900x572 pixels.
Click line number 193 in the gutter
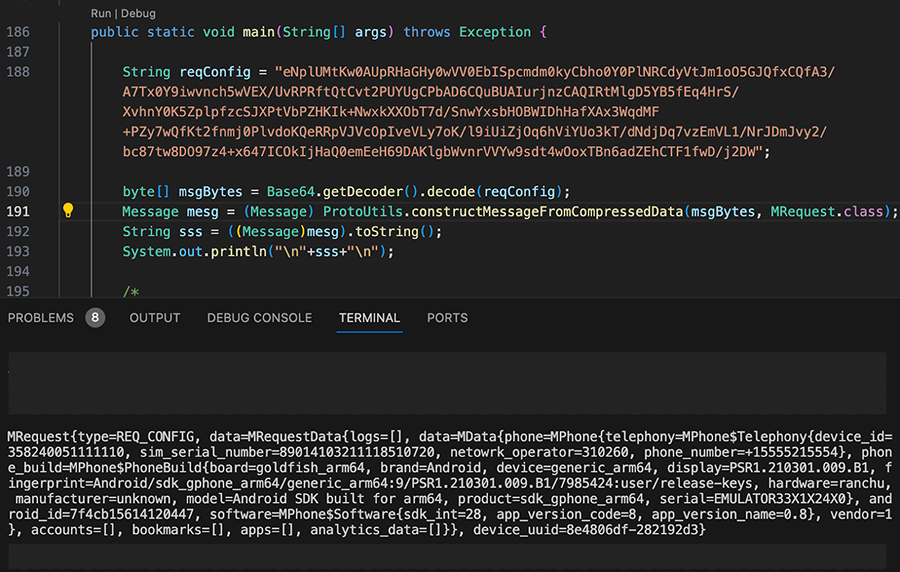(18, 251)
